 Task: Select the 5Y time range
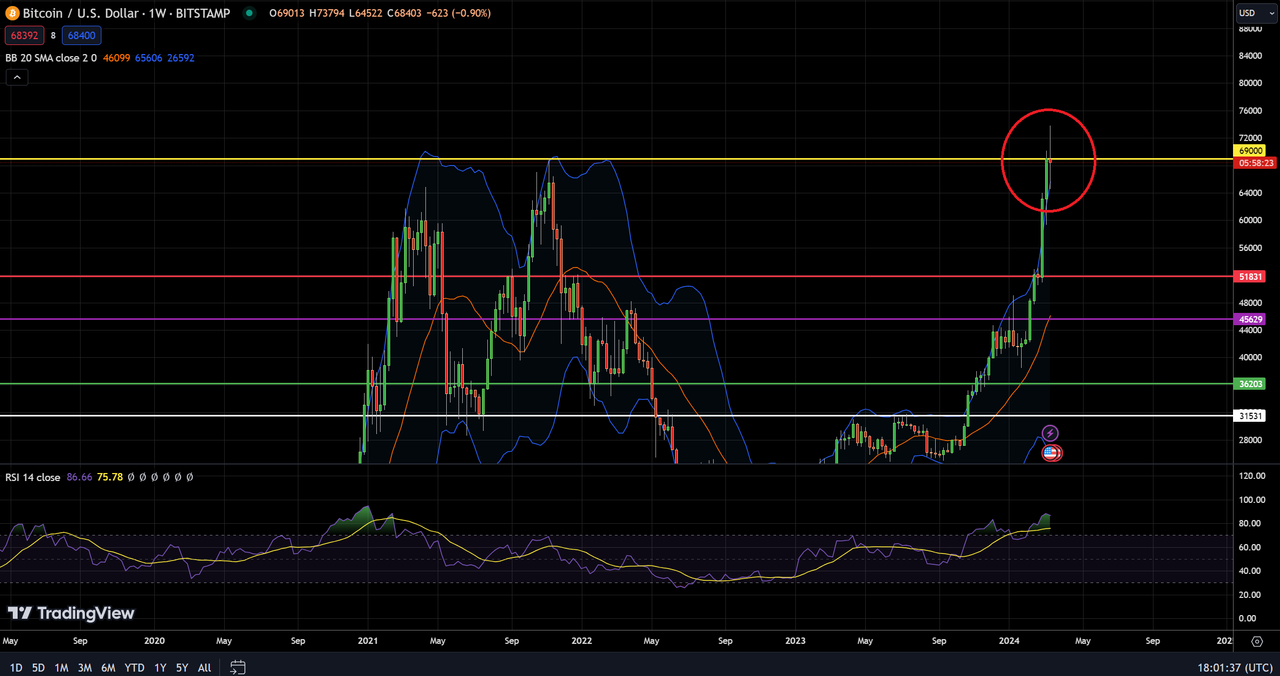click(x=181, y=667)
